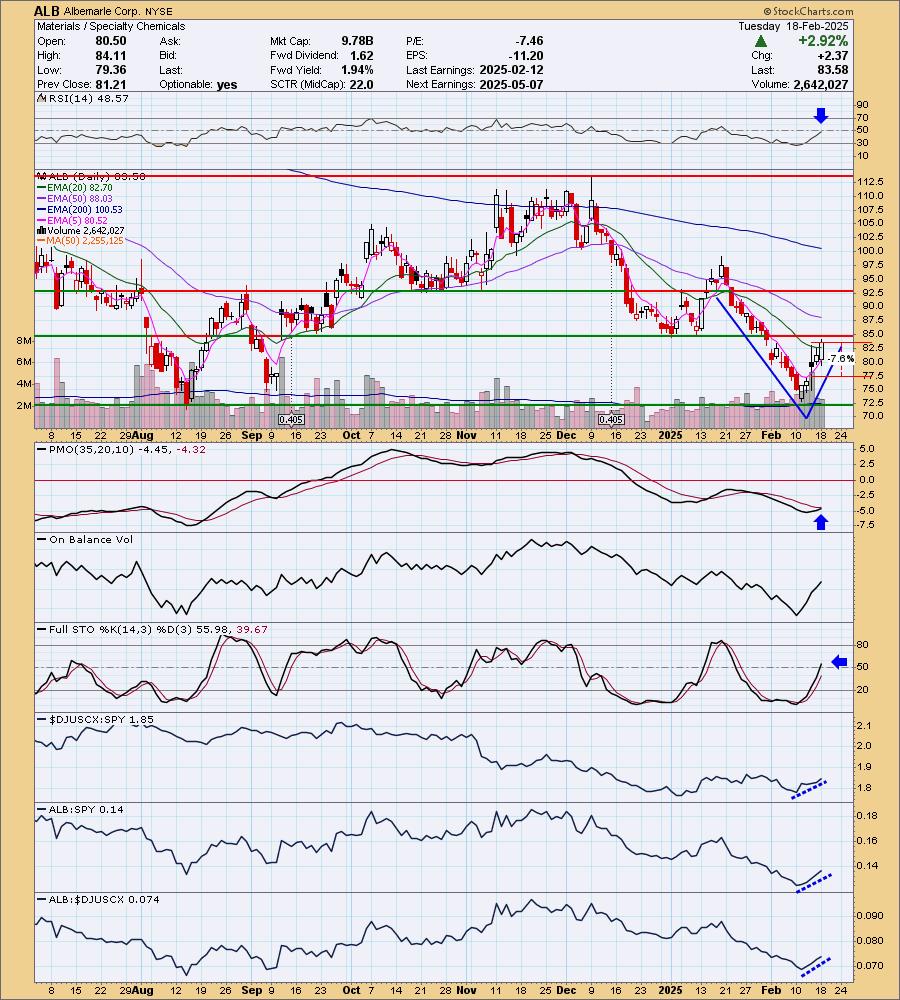Click the volume bars icon in price legend
This screenshot has height=1000, width=900.
(x=41, y=231)
